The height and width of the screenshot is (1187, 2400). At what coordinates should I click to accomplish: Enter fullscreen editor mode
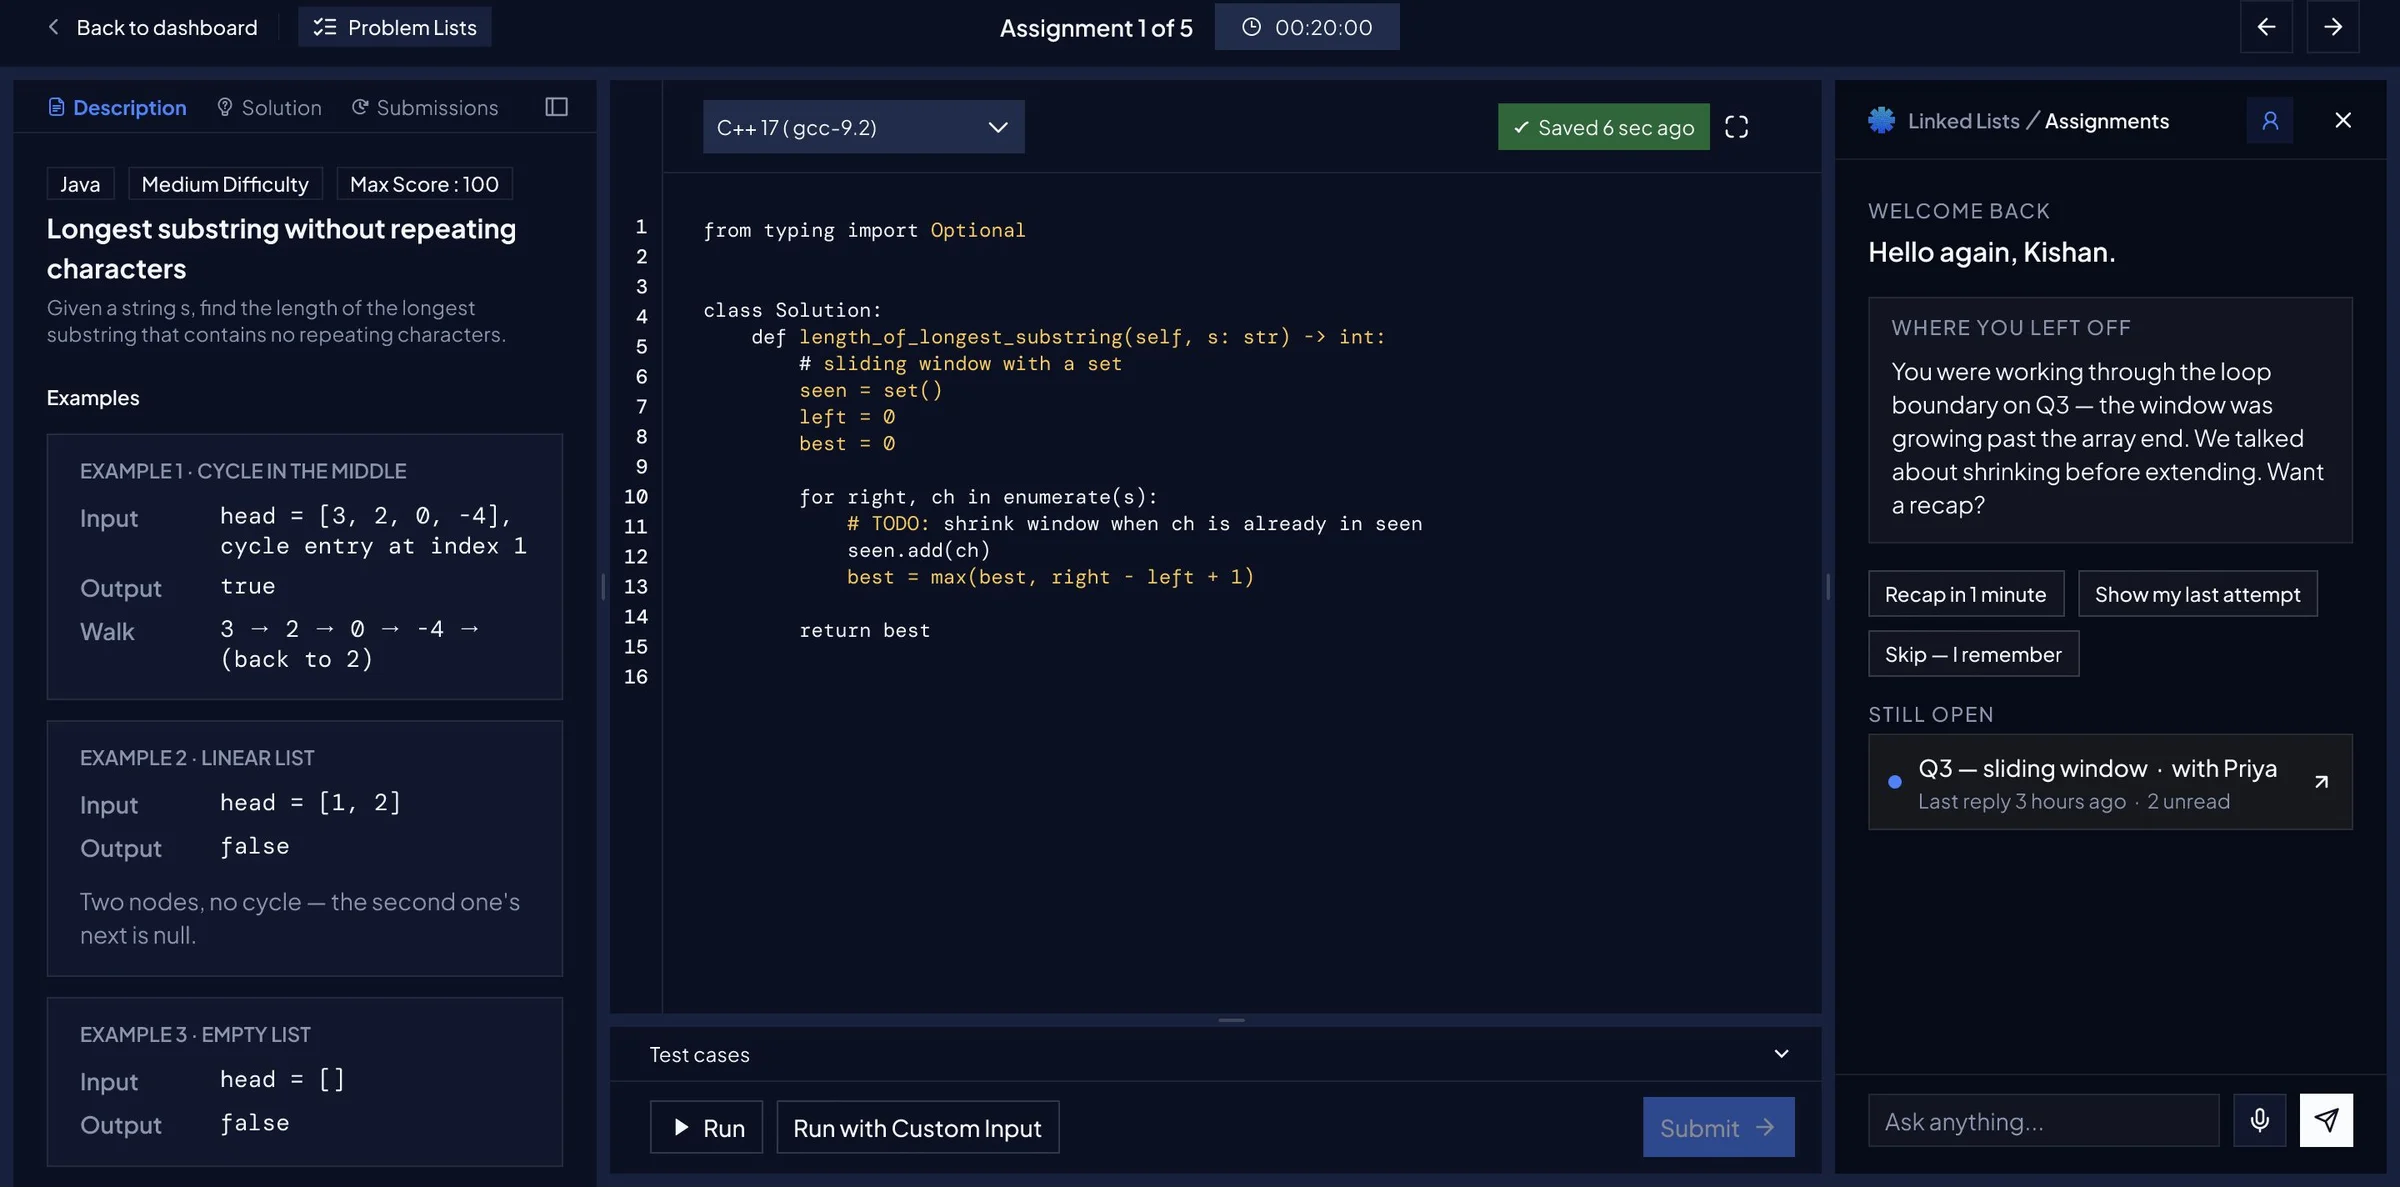1737,127
